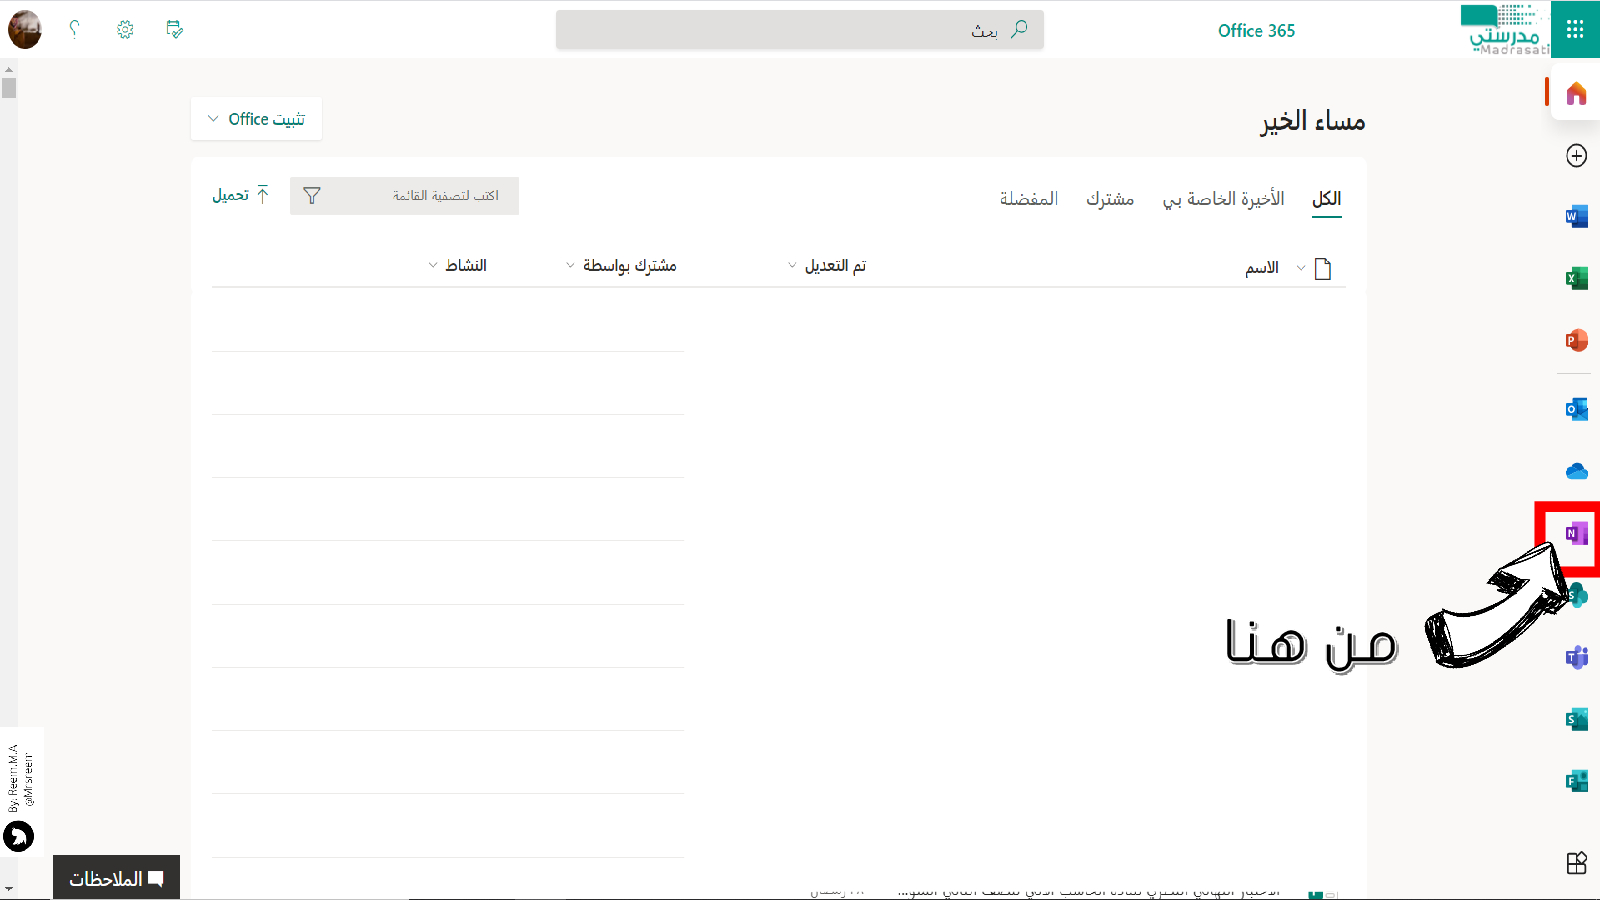Open the الملاحظات feedback button
Screen dimensions: 1600x900
[x=116, y=878]
